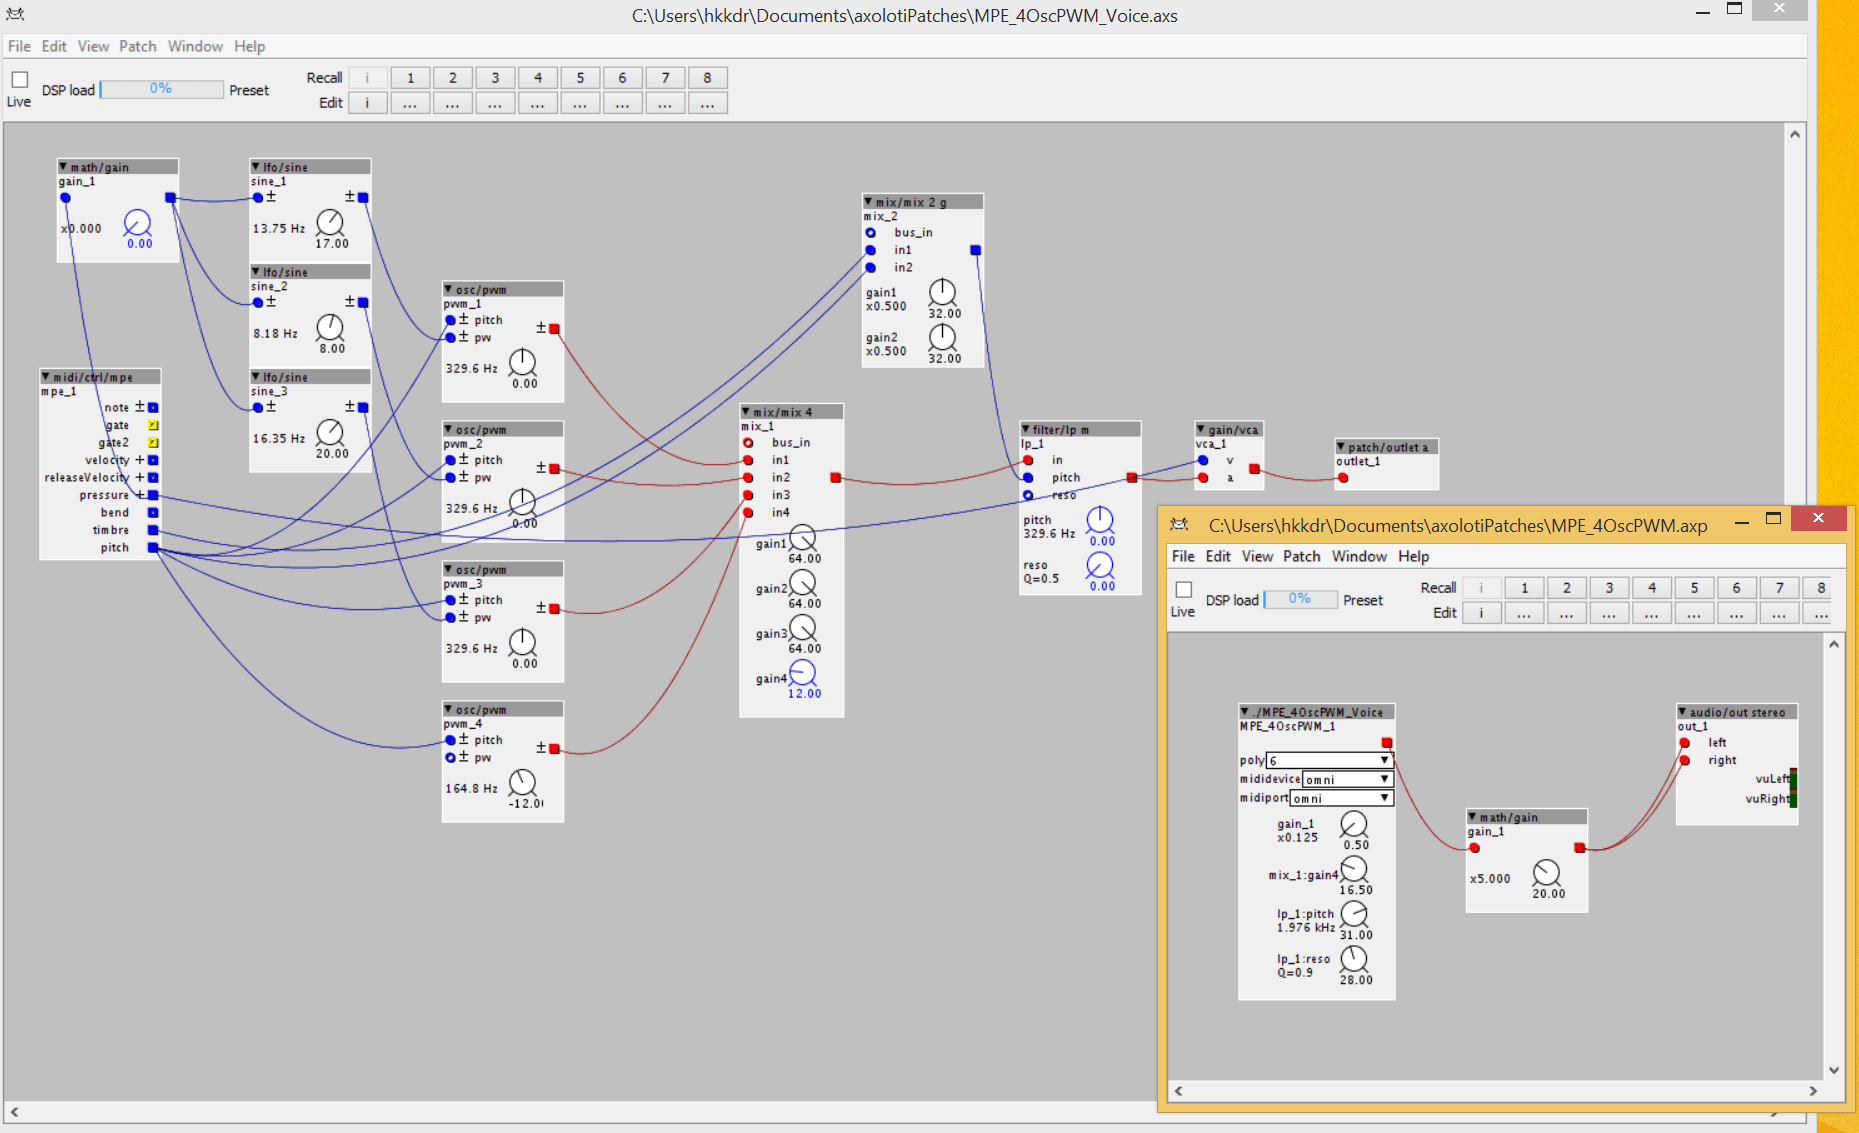Click the pwm_1 oscillator pitch dial
The height and width of the screenshot is (1133, 1859).
click(522, 362)
